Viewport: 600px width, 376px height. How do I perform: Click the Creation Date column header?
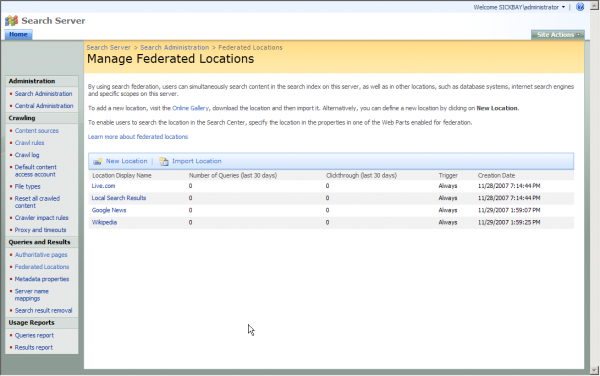tap(496, 176)
